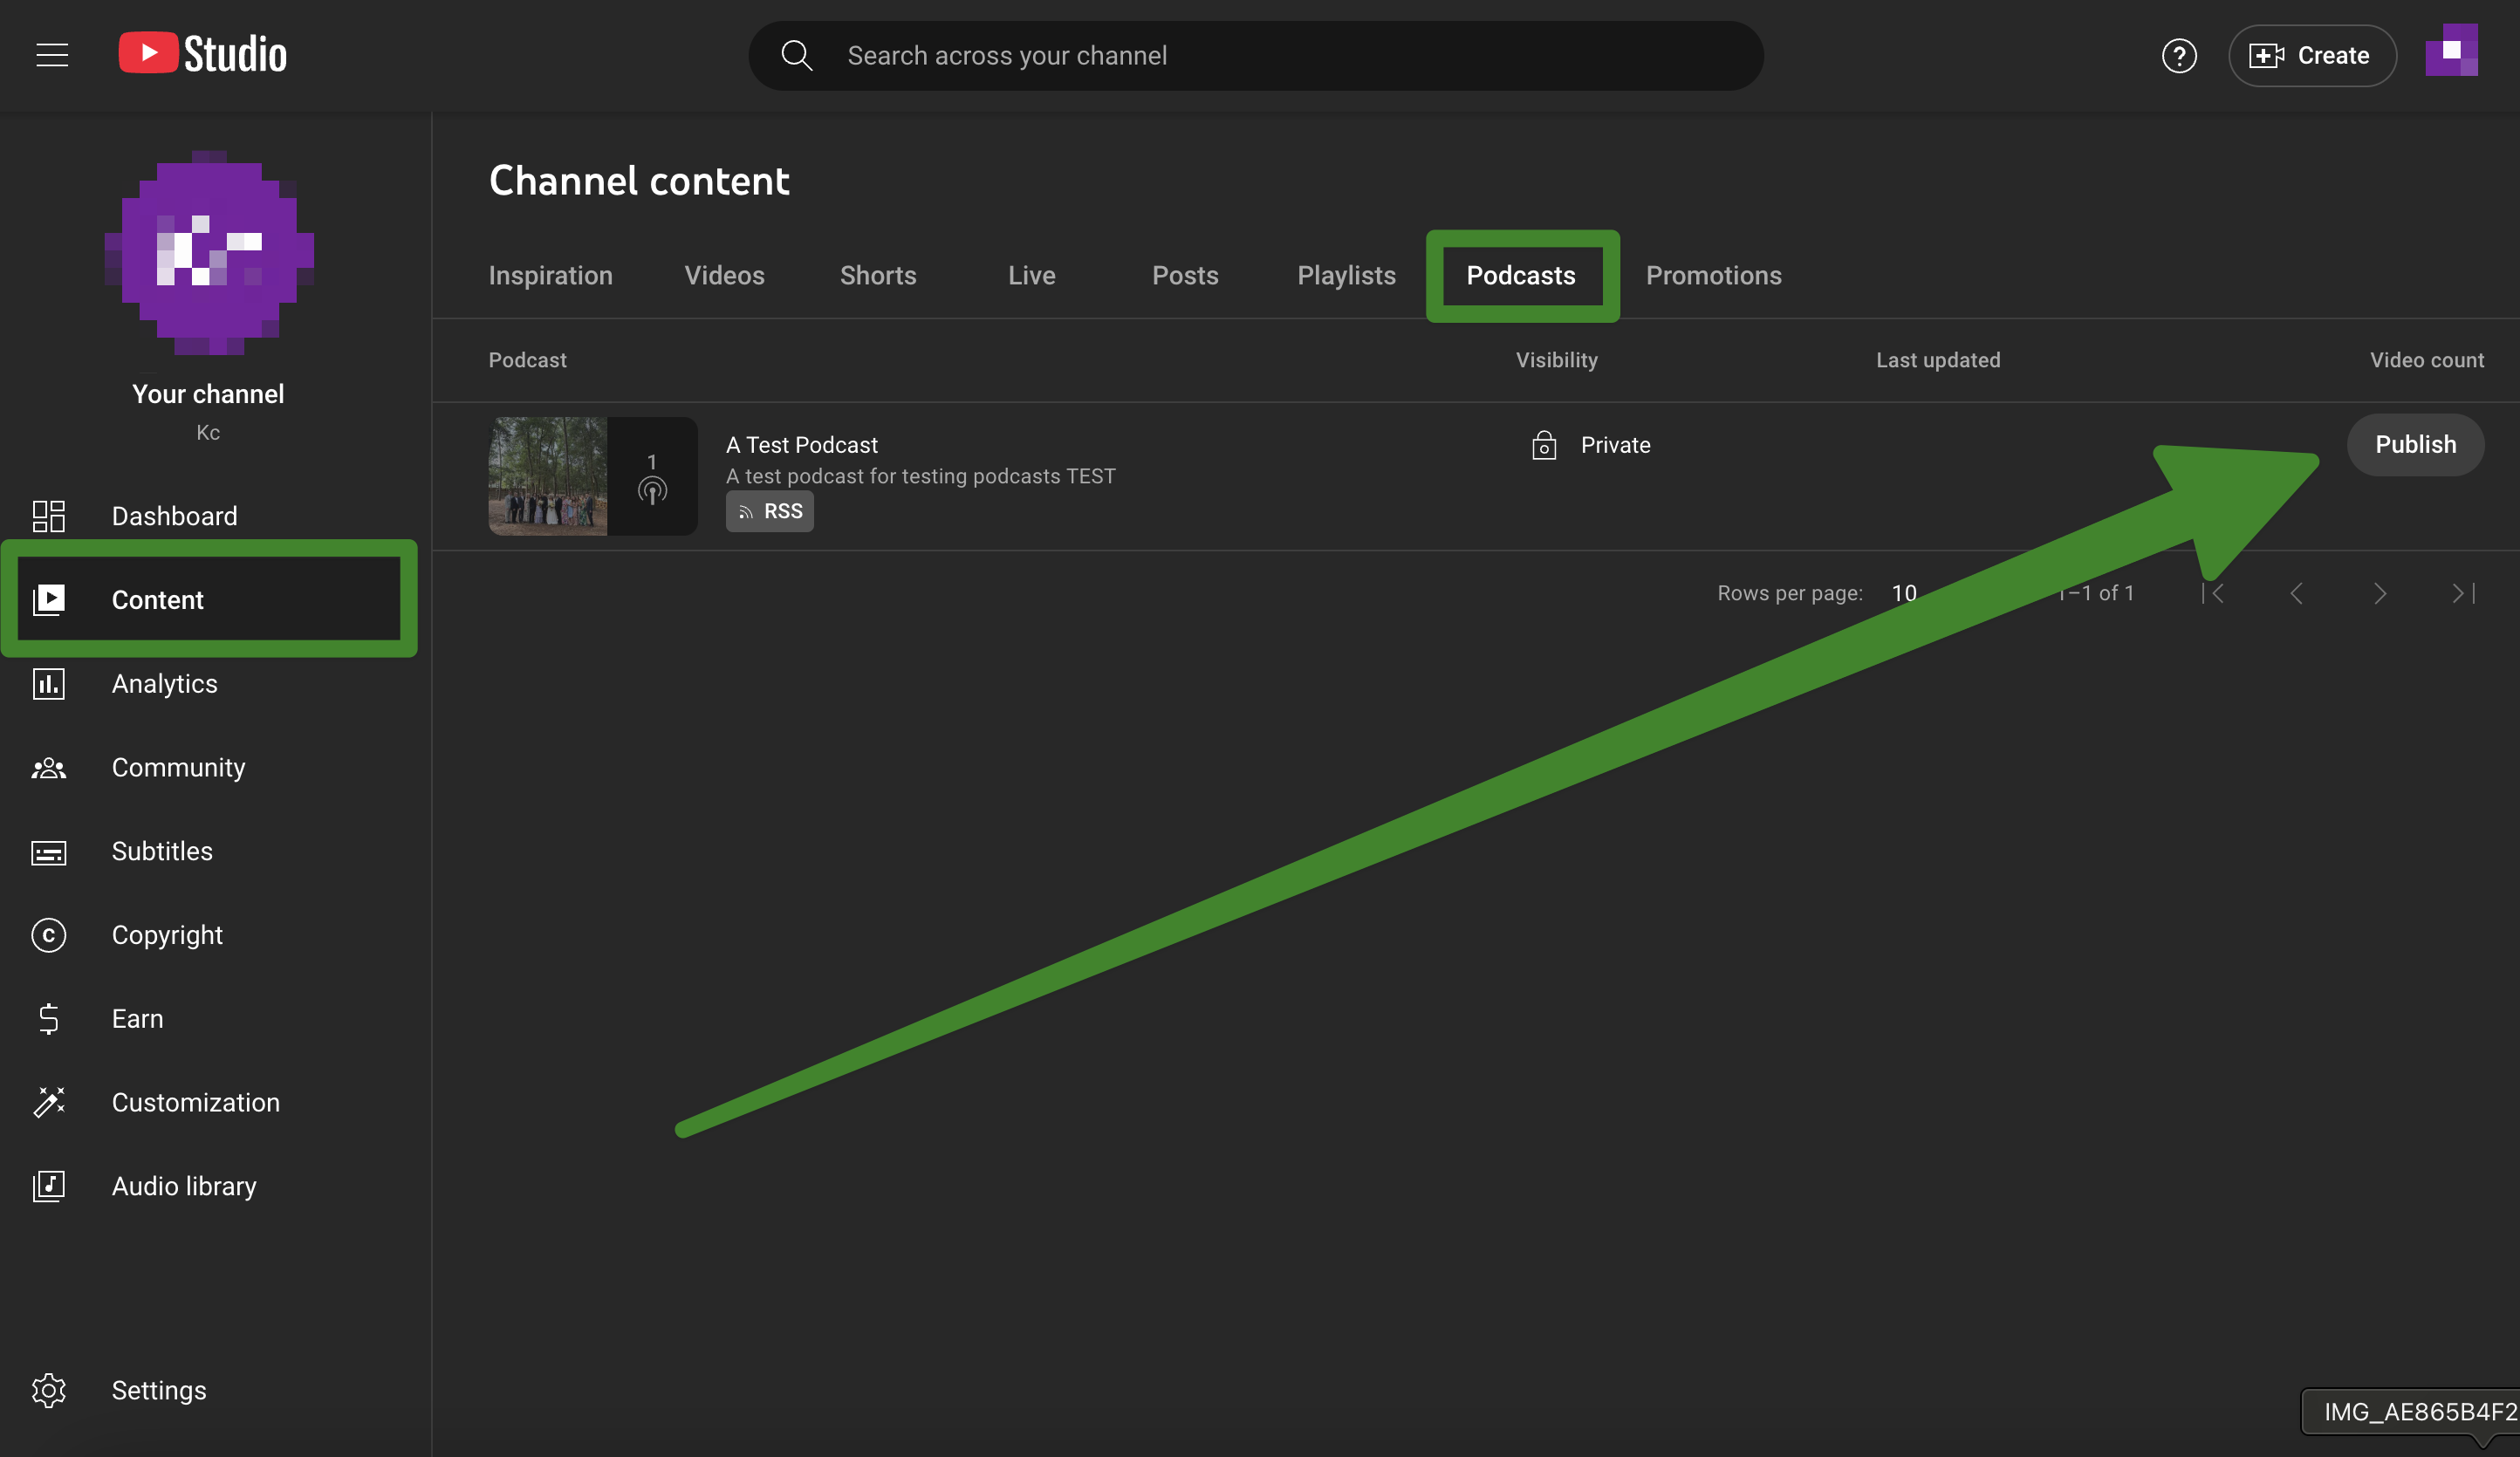Click the YouTube Studio logo
This screenshot has height=1457, width=2520.
point(203,54)
